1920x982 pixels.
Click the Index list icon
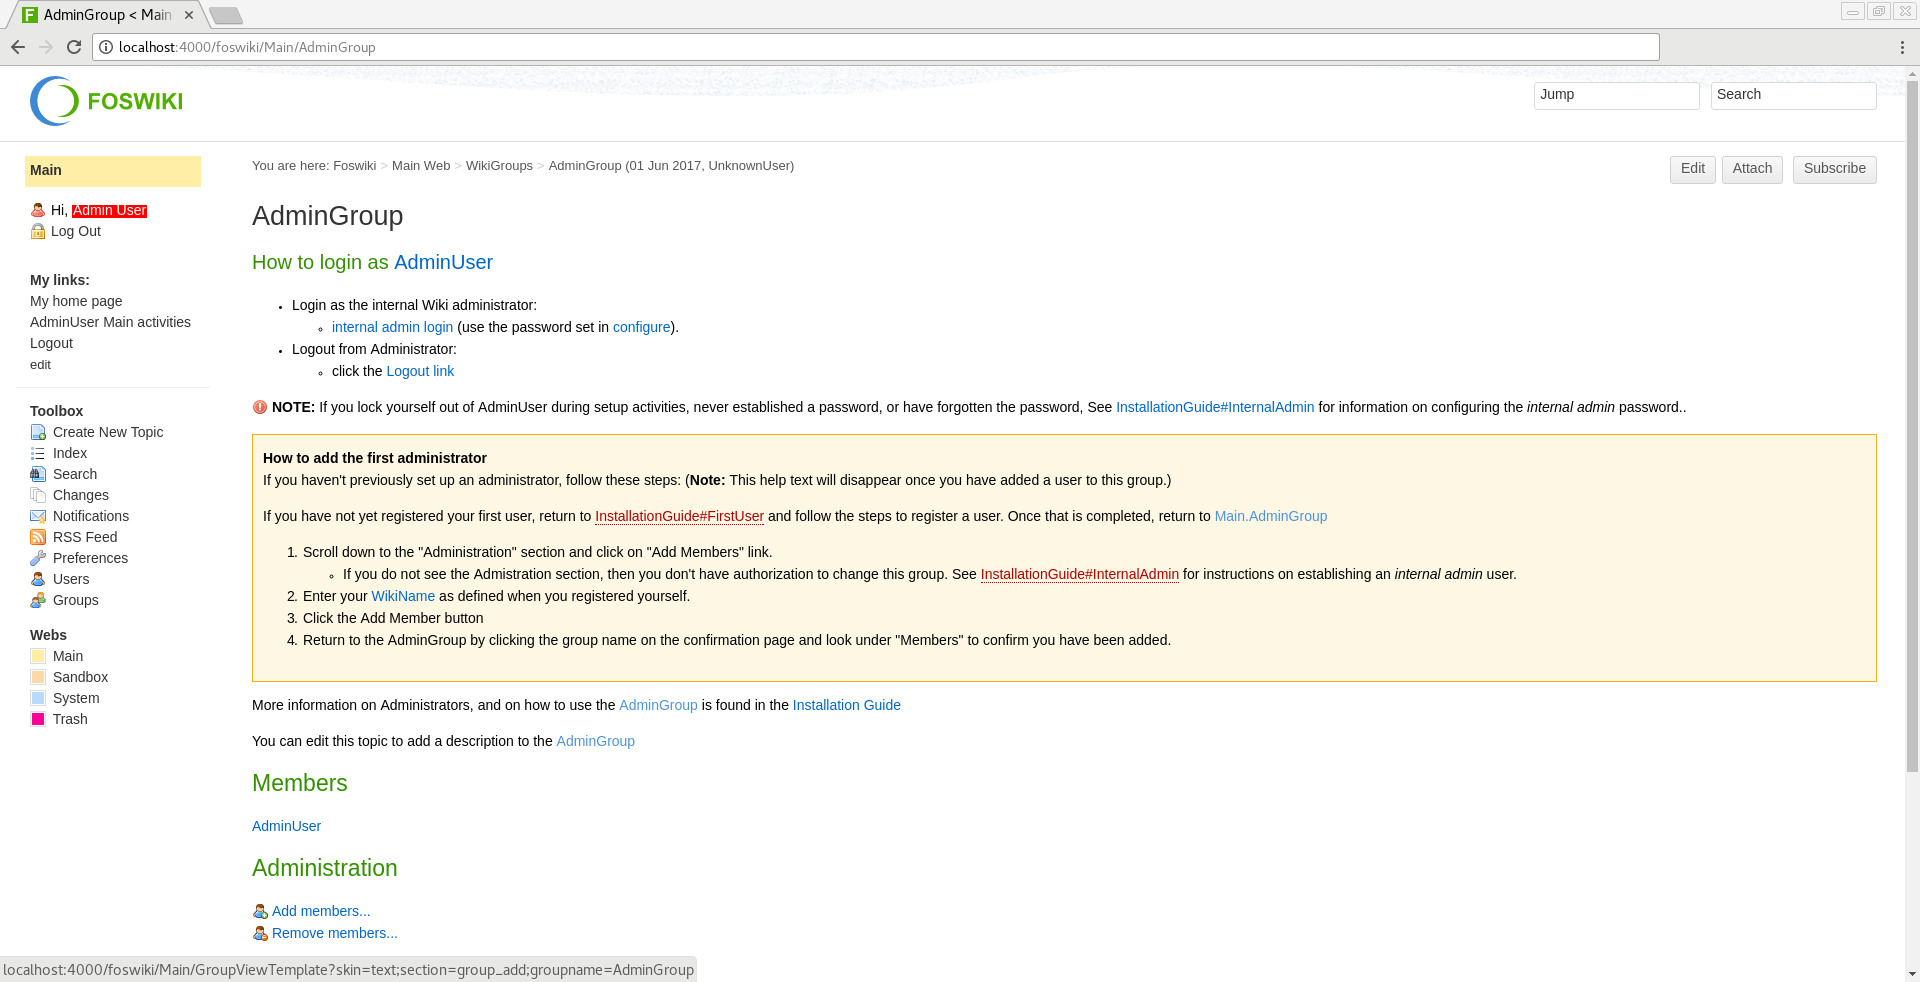(x=38, y=453)
